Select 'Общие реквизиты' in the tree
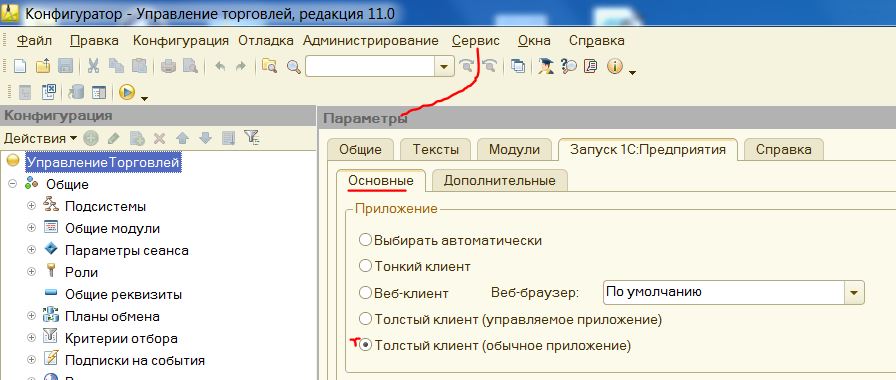This screenshot has width=896, height=380. (123, 295)
